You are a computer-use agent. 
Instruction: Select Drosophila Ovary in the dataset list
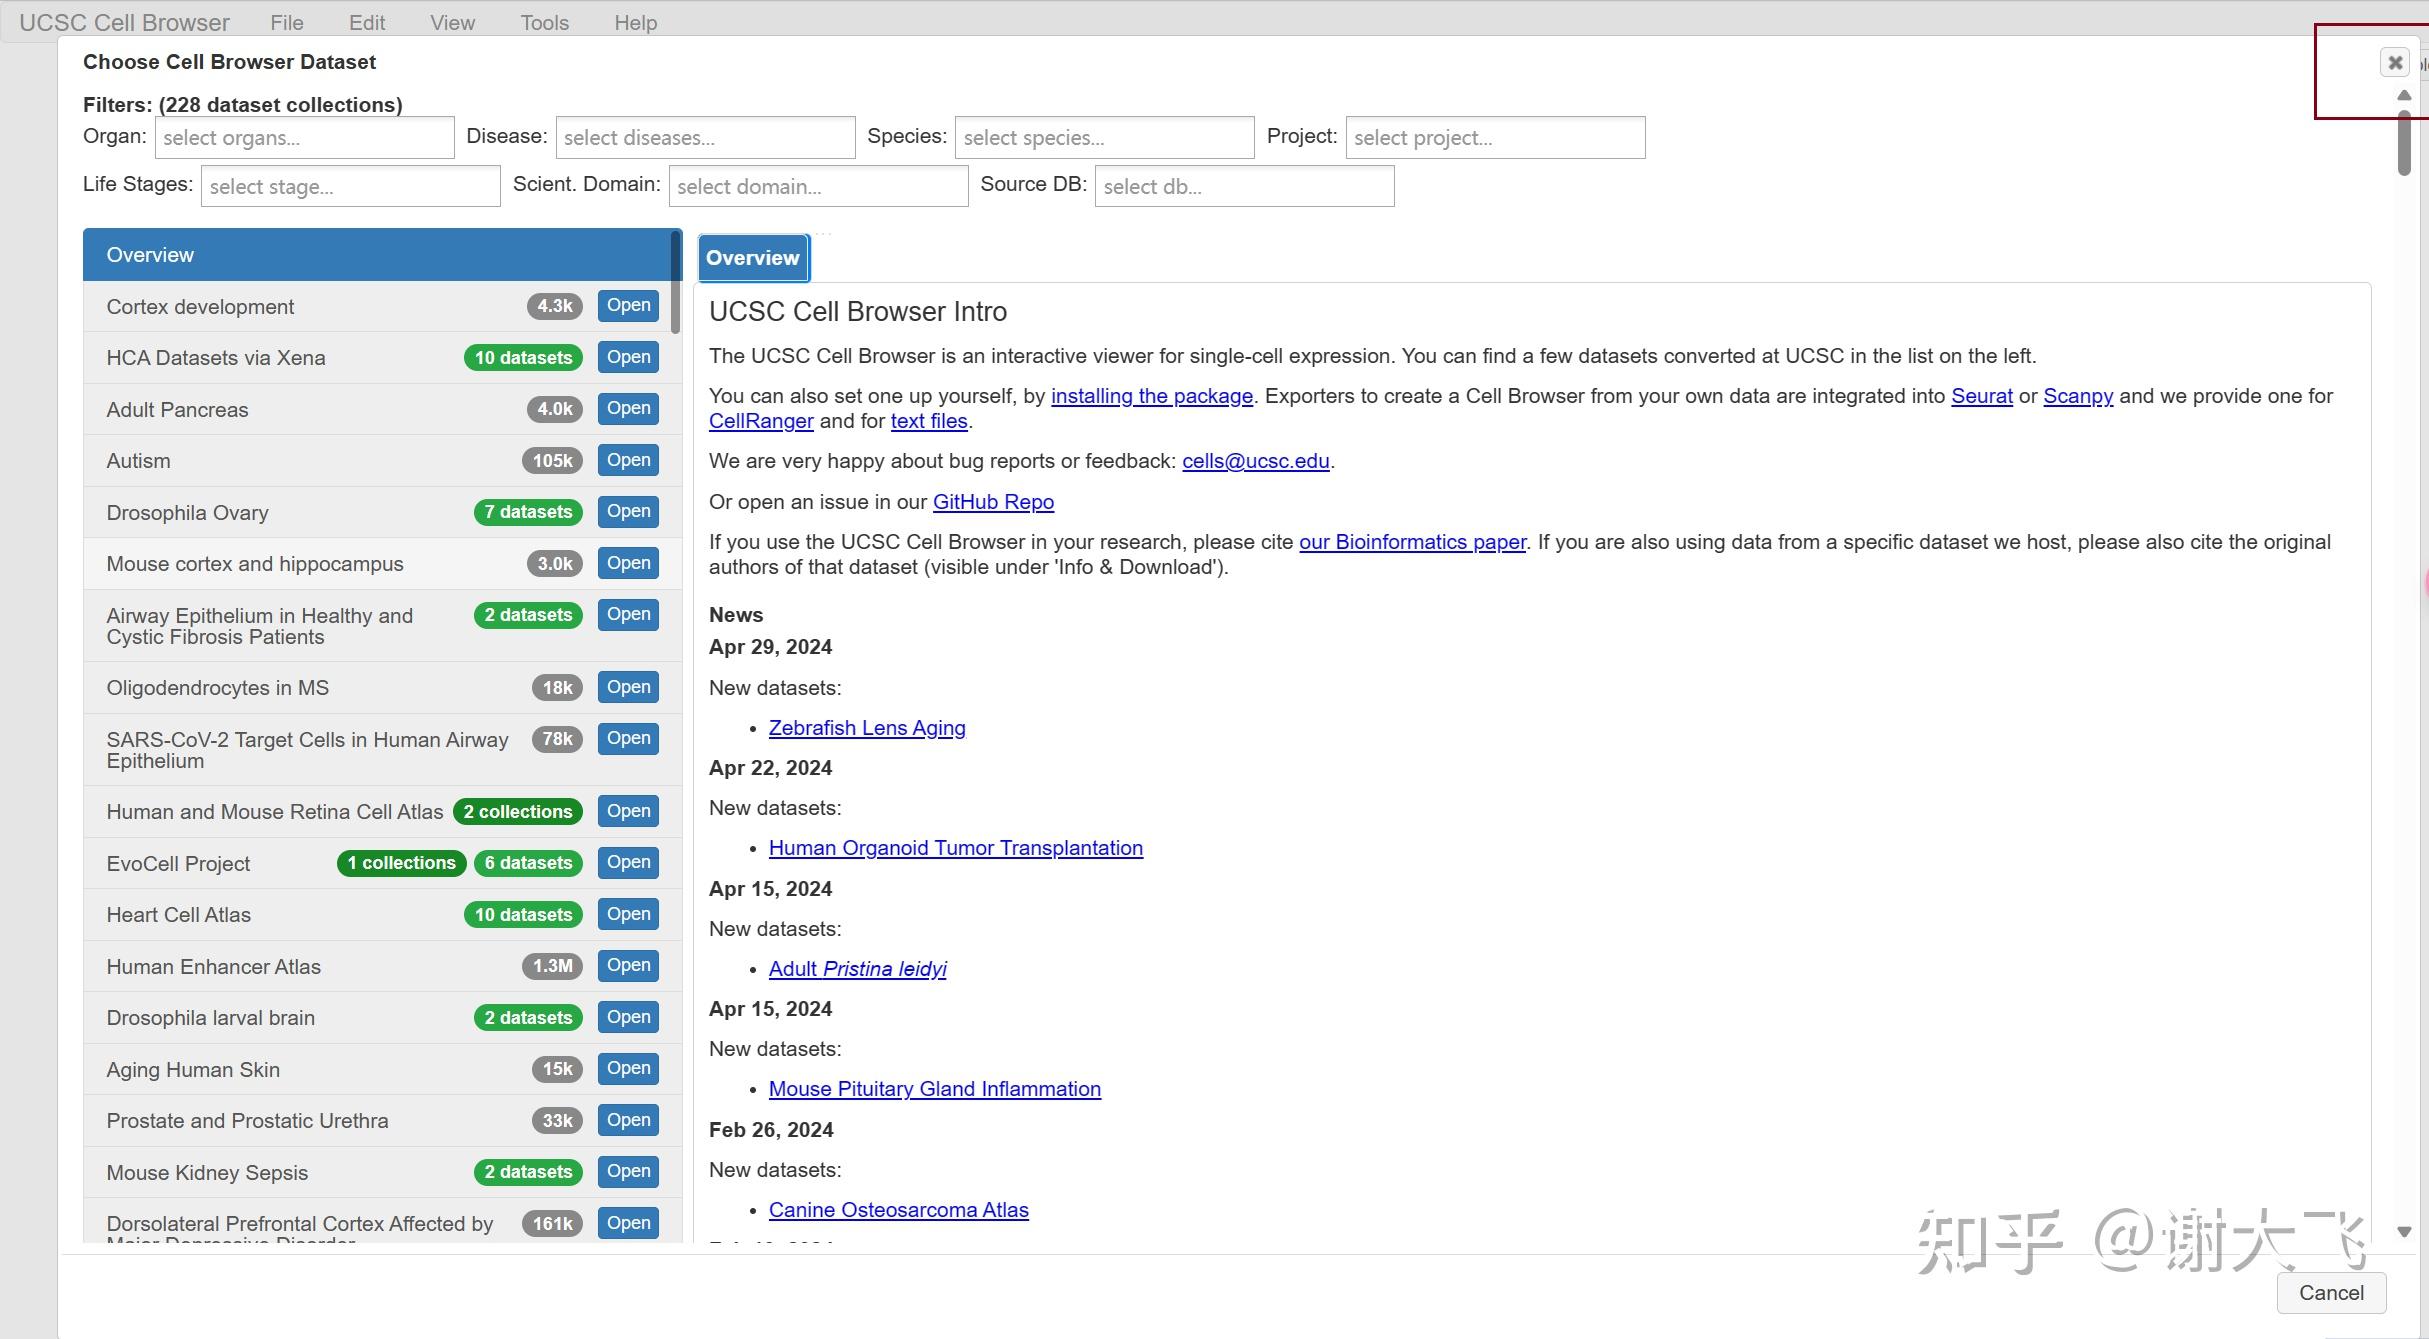[x=187, y=511]
